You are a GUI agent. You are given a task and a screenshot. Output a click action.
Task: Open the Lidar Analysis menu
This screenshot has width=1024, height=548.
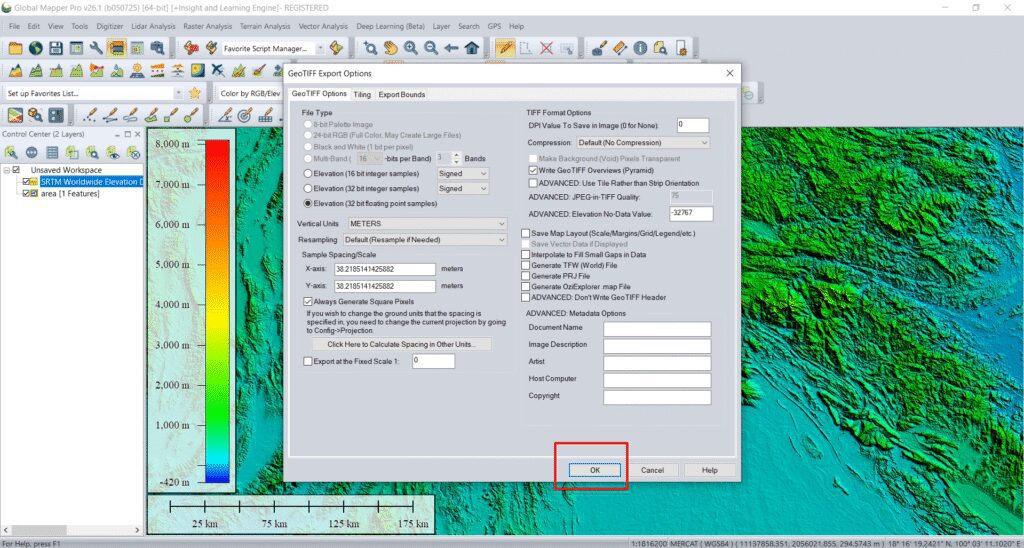tap(153, 27)
